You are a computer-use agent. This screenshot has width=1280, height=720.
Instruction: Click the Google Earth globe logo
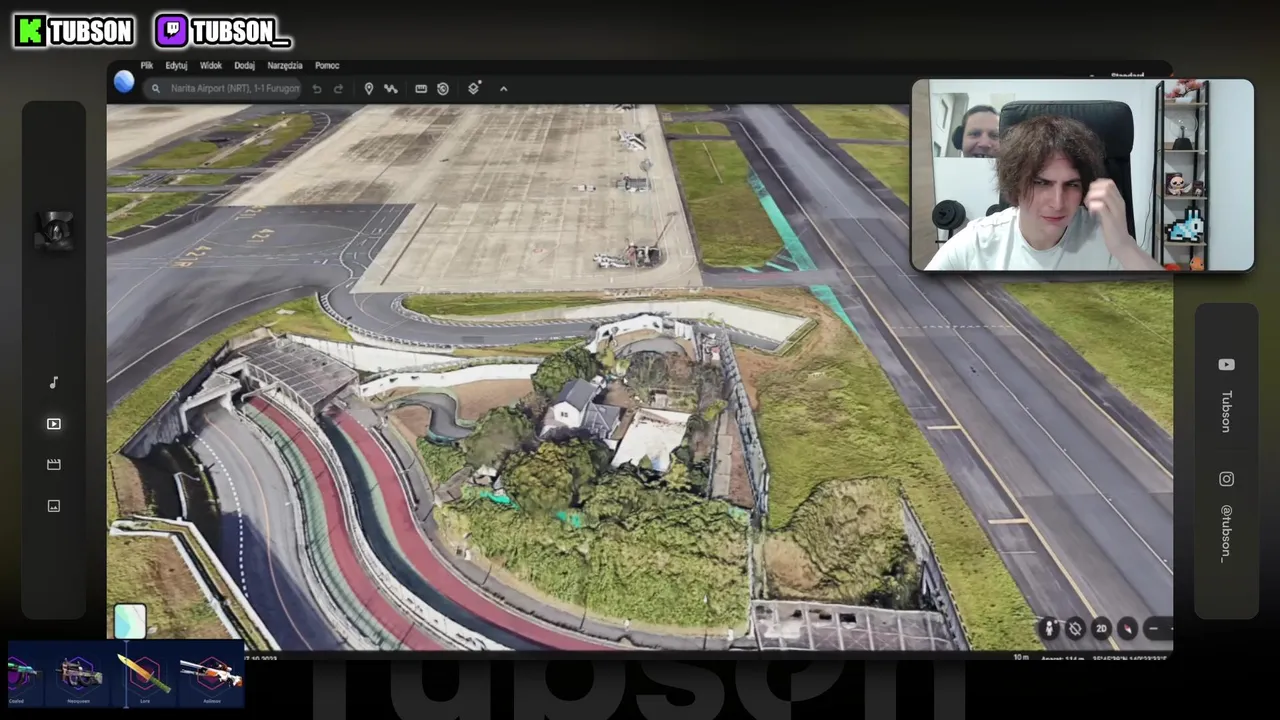(124, 82)
